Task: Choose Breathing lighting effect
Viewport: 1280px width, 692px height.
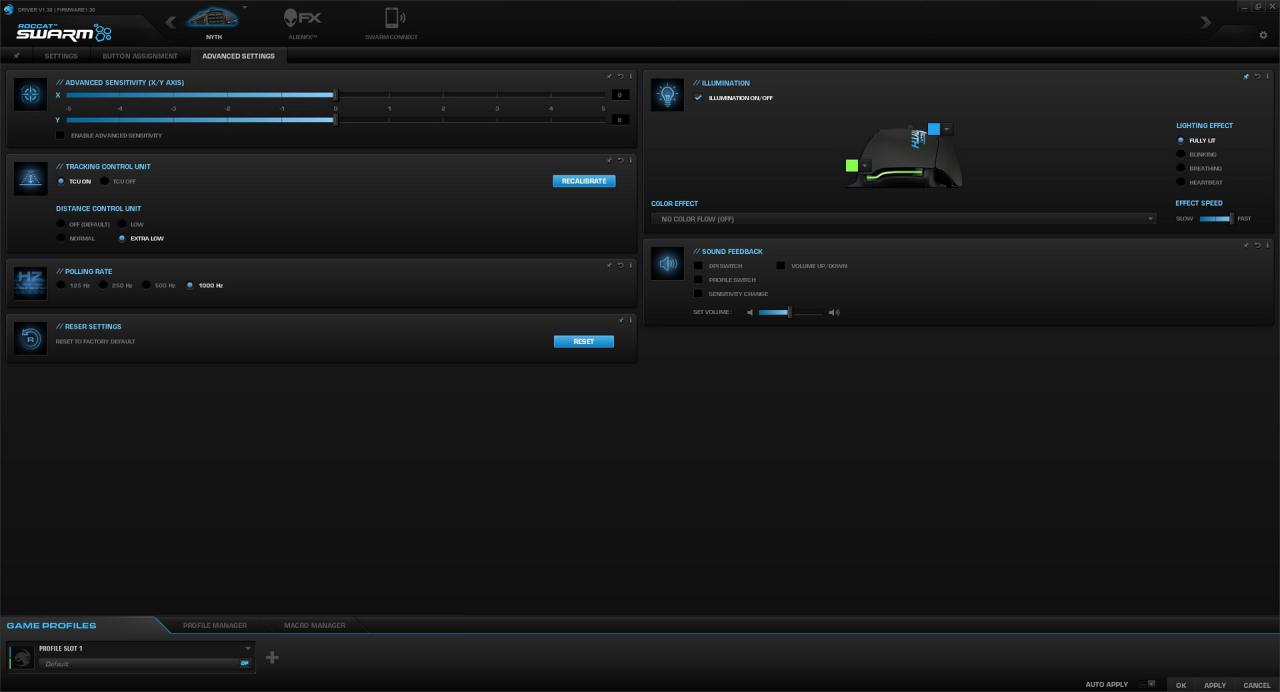Action: click(1181, 168)
